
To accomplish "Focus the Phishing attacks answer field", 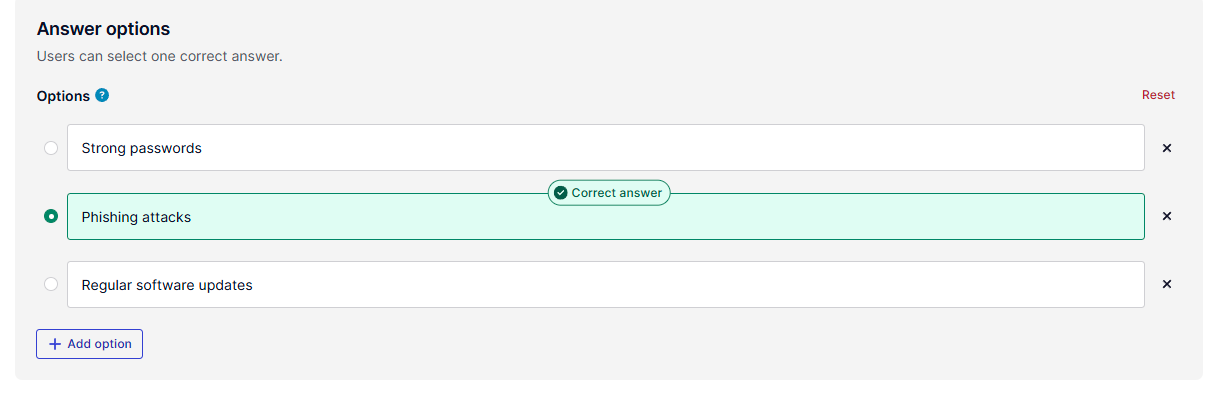I will point(606,216).
